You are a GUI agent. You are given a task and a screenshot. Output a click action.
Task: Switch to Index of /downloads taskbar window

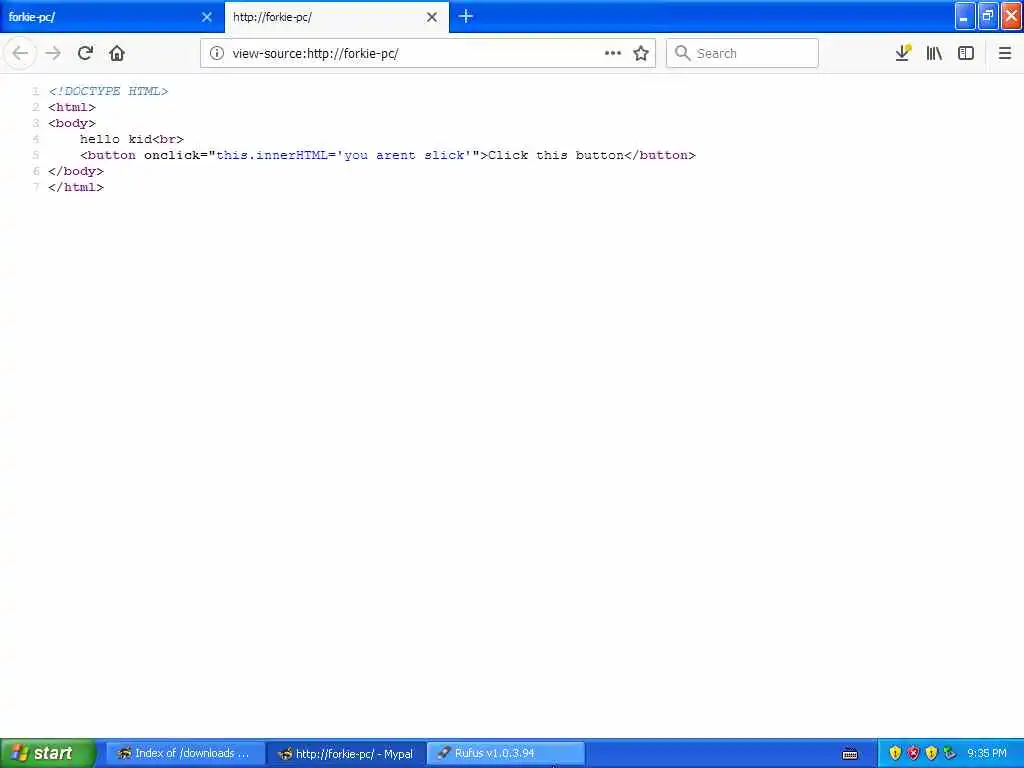pos(185,753)
